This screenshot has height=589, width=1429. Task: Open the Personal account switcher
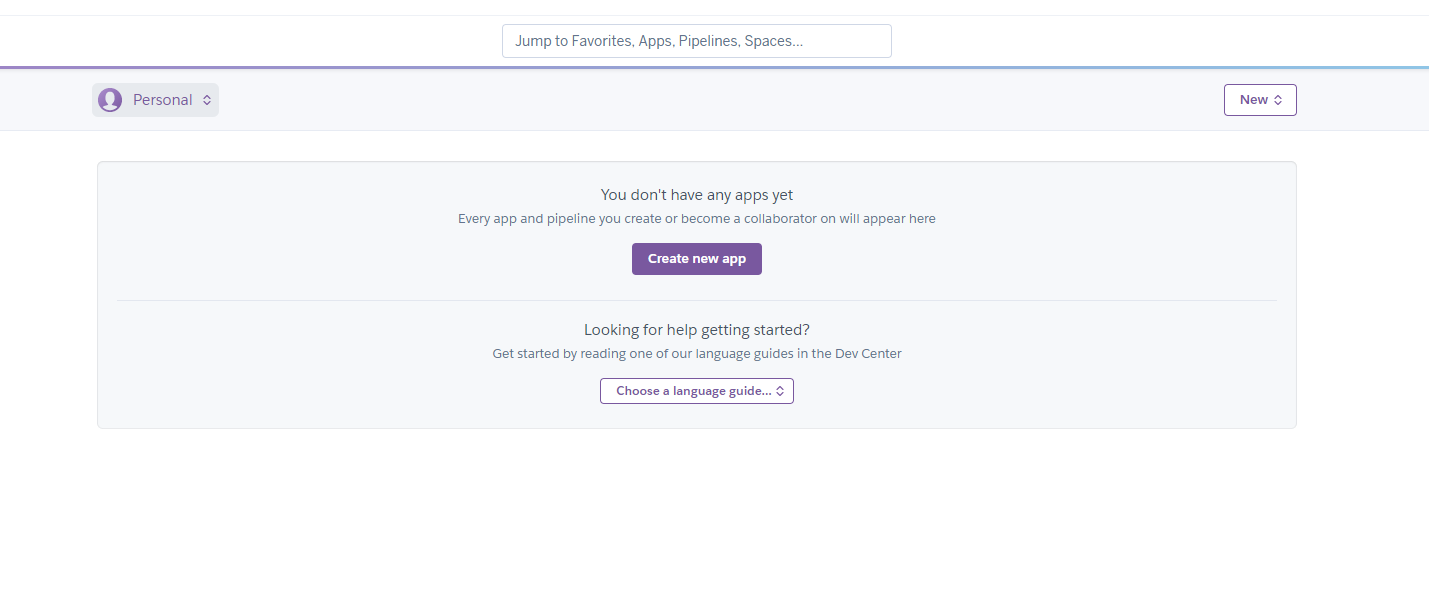[x=155, y=100]
